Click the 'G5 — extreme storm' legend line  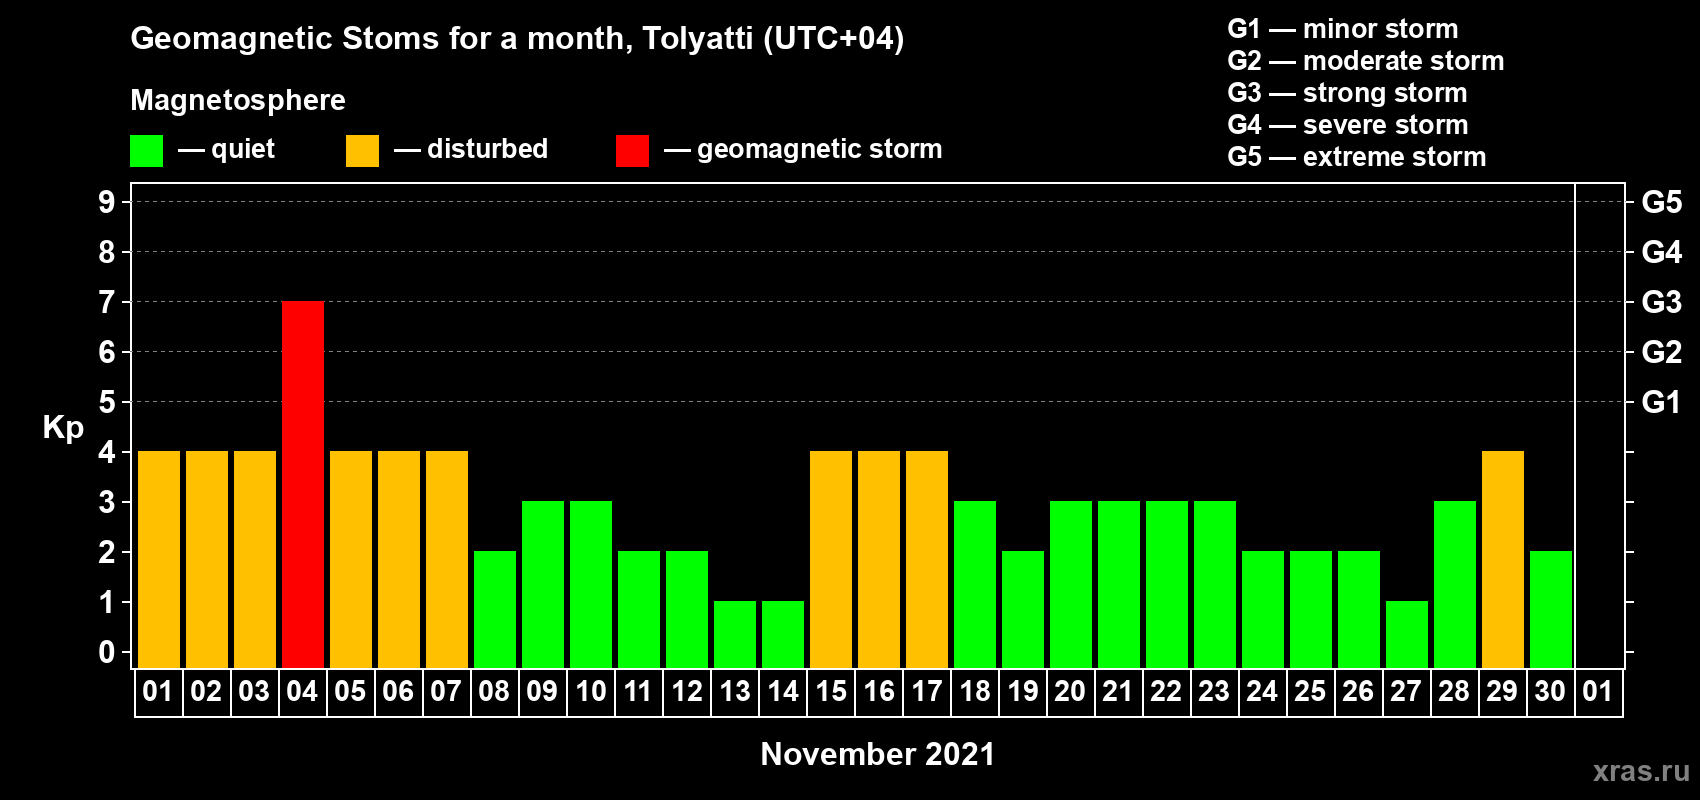click(x=1357, y=157)
